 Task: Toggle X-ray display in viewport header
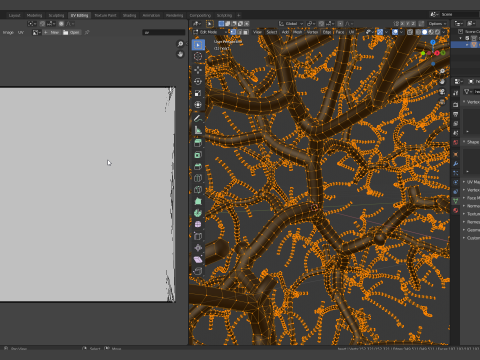pos(410,32)
